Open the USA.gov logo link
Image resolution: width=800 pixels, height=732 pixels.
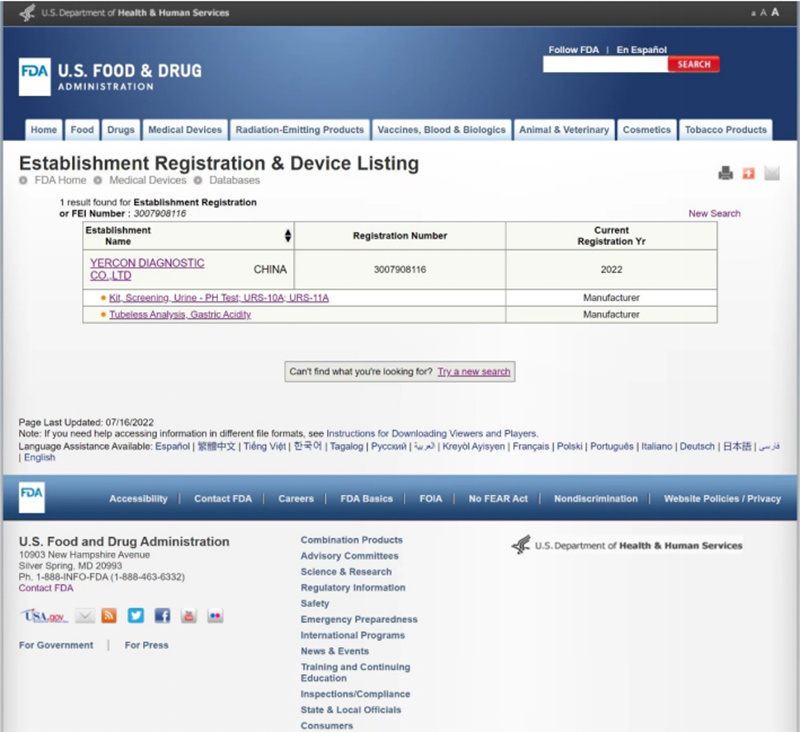[43, 616]
